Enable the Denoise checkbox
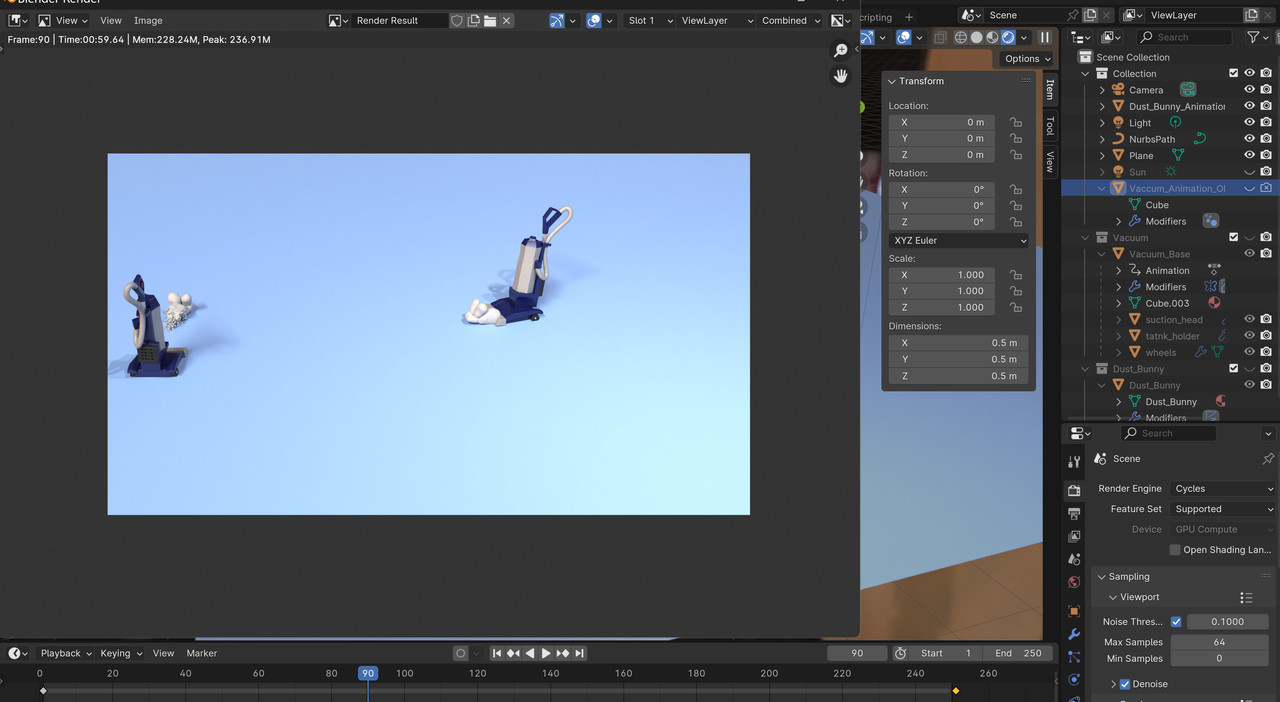Screen dimensions: 1280x702 coord(1123,683)
